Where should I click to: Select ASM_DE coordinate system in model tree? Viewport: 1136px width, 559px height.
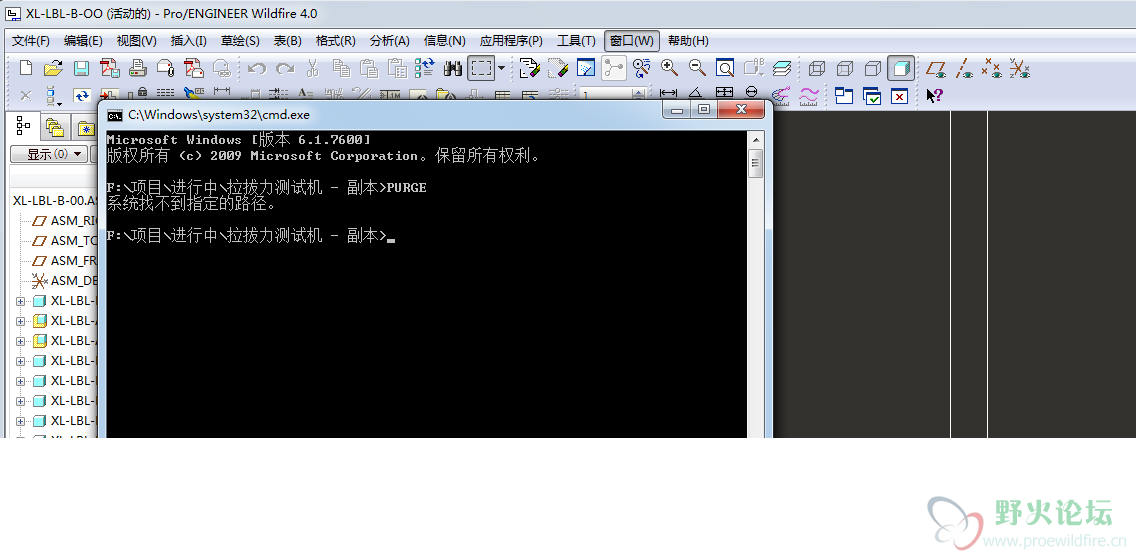[x=64, y=281]
